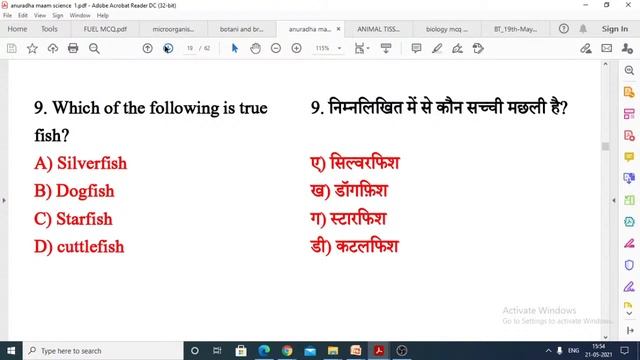
Task: Select the highlight text pen tool
Action: click(437, 49)
